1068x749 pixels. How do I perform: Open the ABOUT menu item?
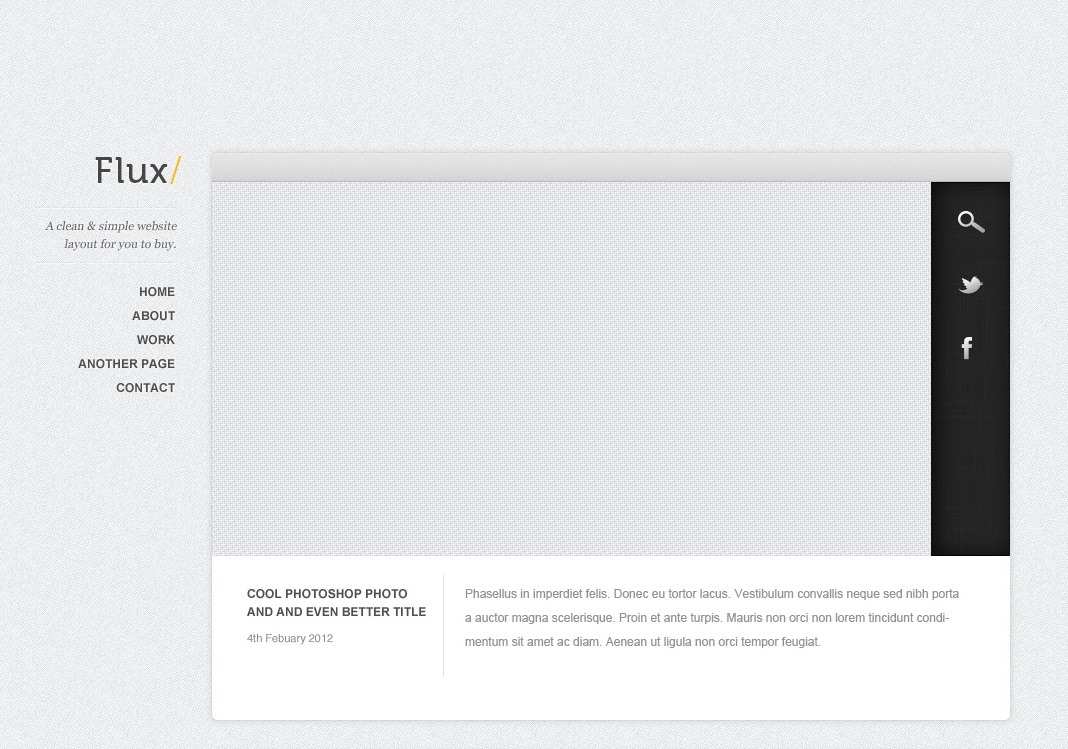point(153,316)
